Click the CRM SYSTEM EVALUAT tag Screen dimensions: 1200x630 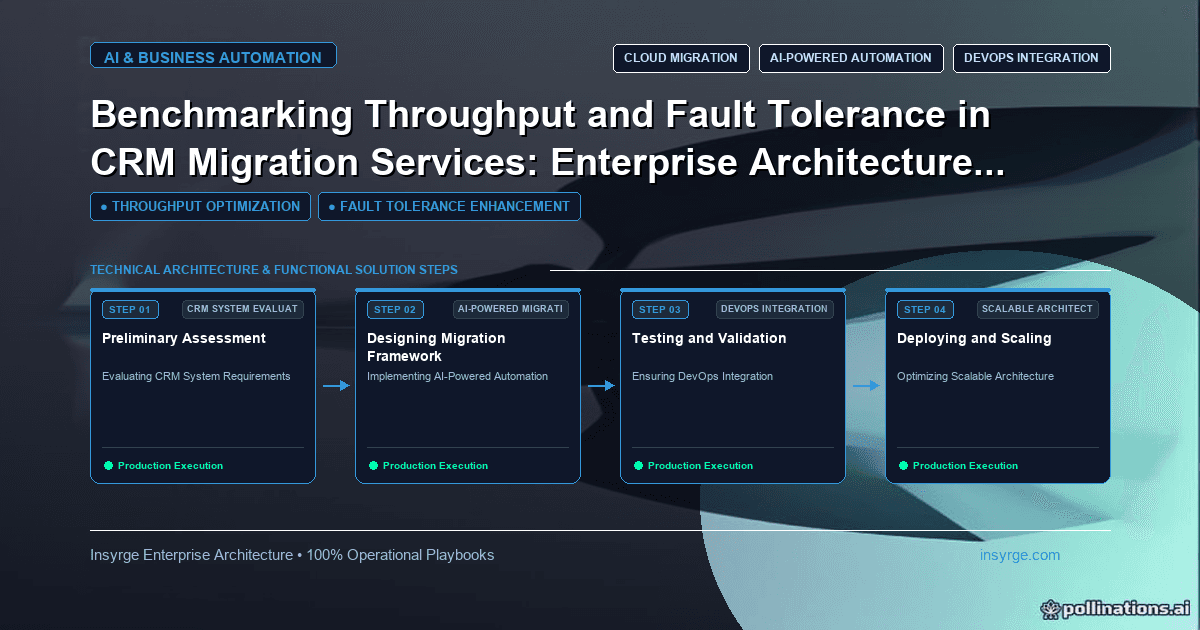tap(242, 309)
